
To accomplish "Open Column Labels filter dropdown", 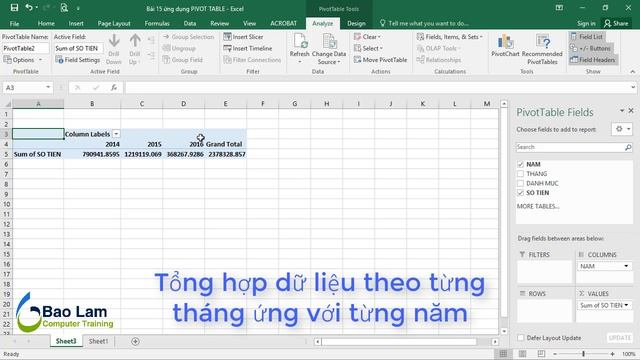I will tap(116, 134).
